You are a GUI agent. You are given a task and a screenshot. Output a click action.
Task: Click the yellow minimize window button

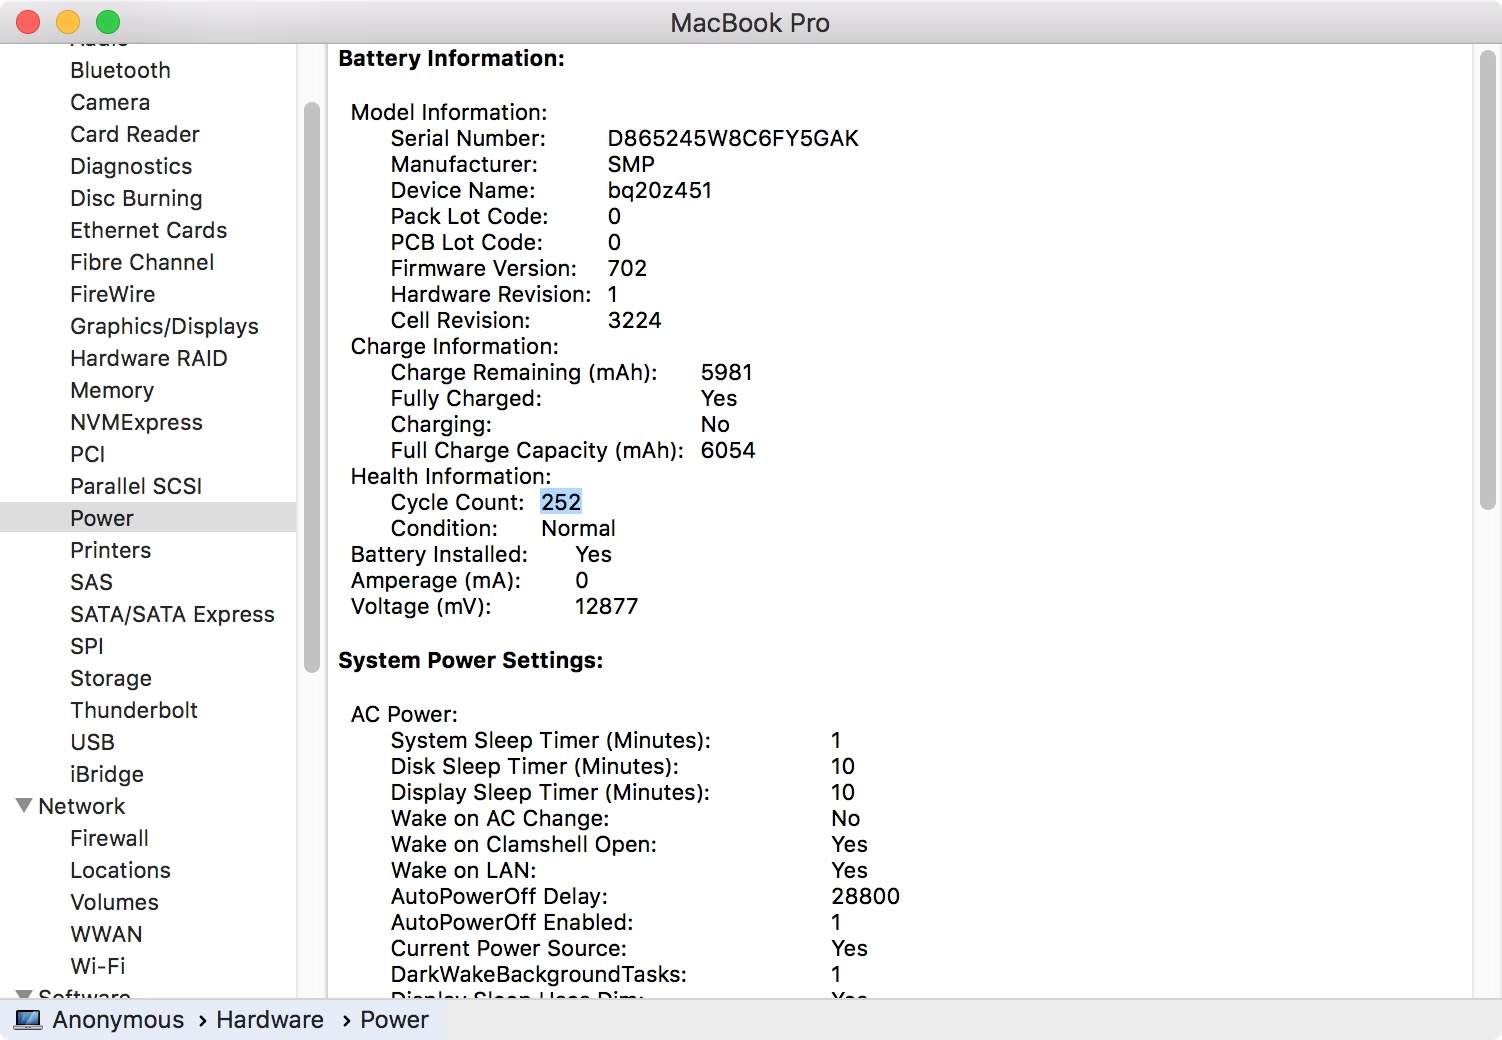68,22
